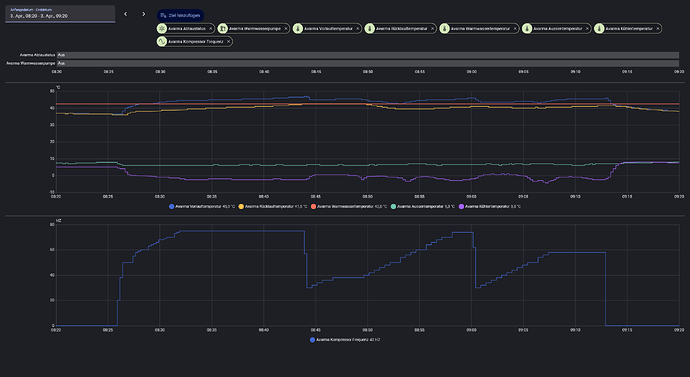Toggle the Aussentemperatur series in the legend
Viewport: 690px width, 377px height.
(423, 206)
